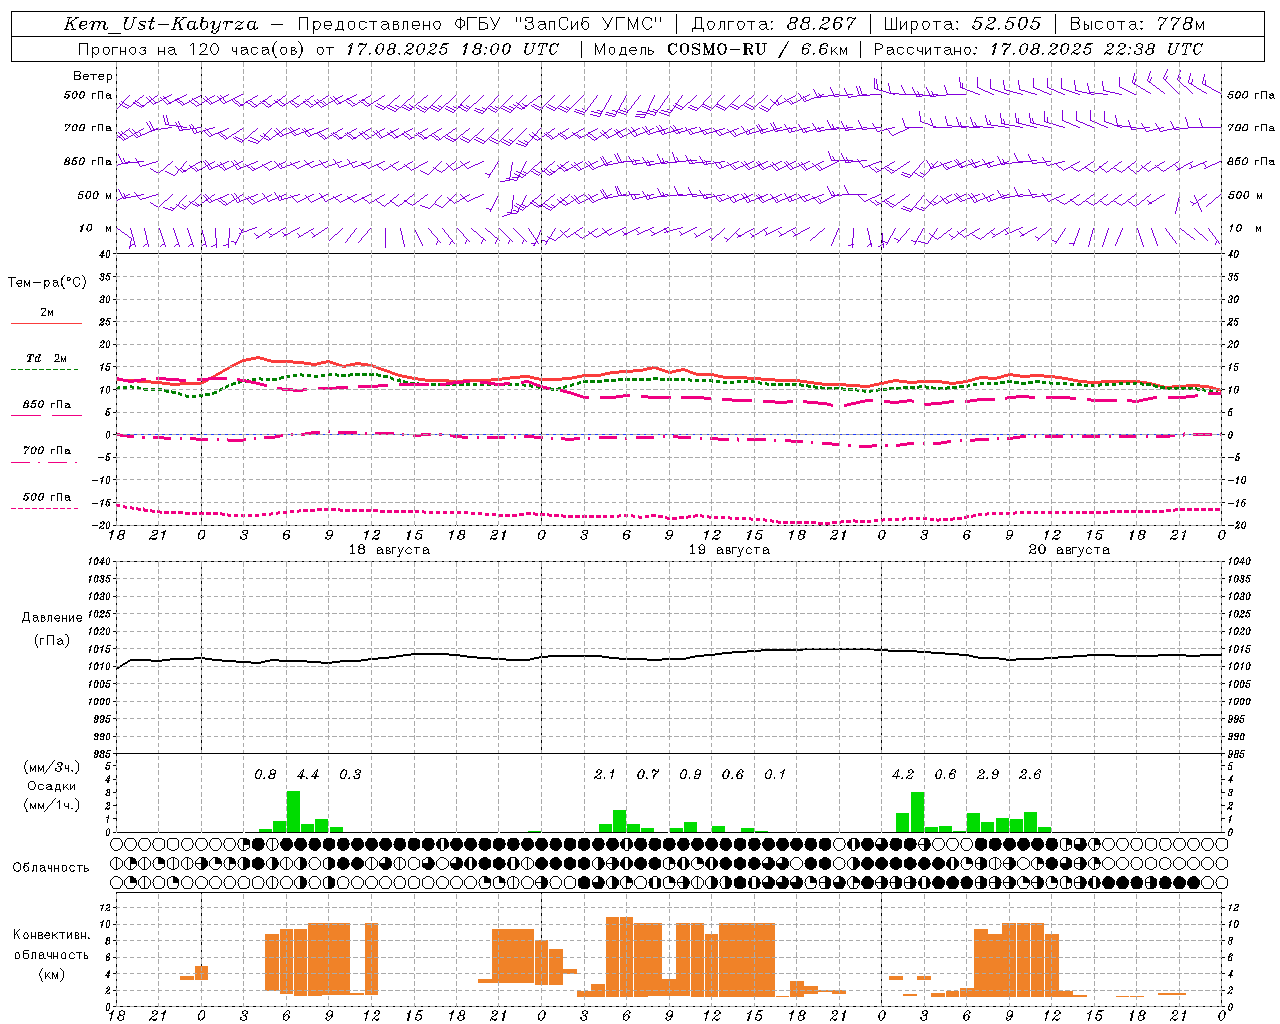Click the elevation text Высота: 778м
Image resolution: width=1280 pixels, height=1024 pixels.
(1137, 24)
